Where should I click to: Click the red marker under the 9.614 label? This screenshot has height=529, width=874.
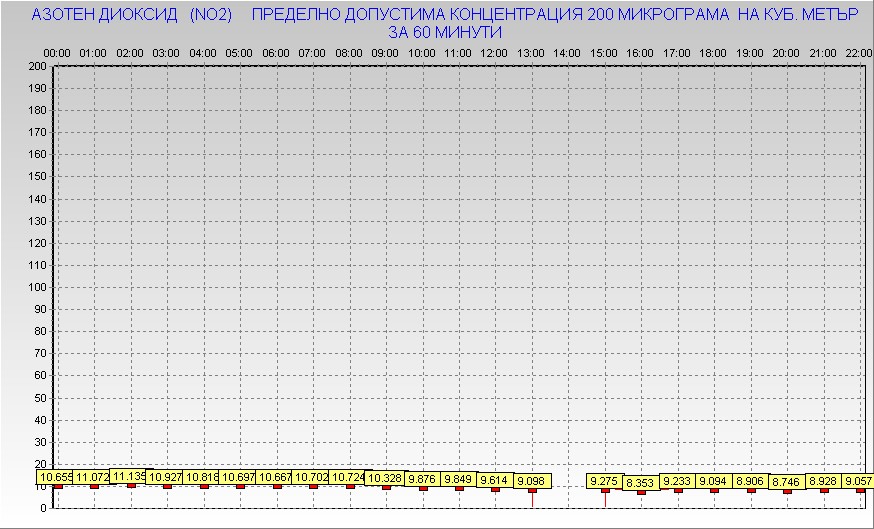[495, 489]
